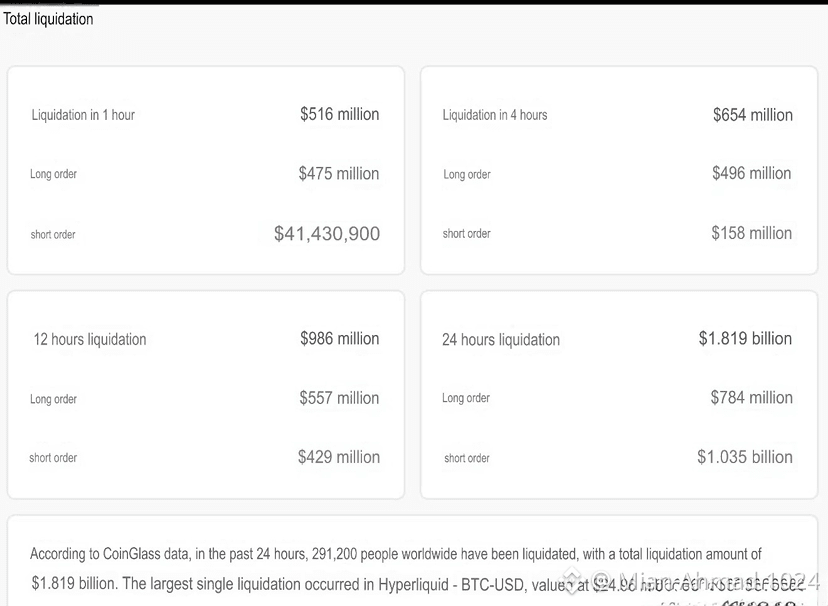The width and height of the screenshot is (828, 606).
Task: Click the $516 million one-hour total
Action: point(340,114)
